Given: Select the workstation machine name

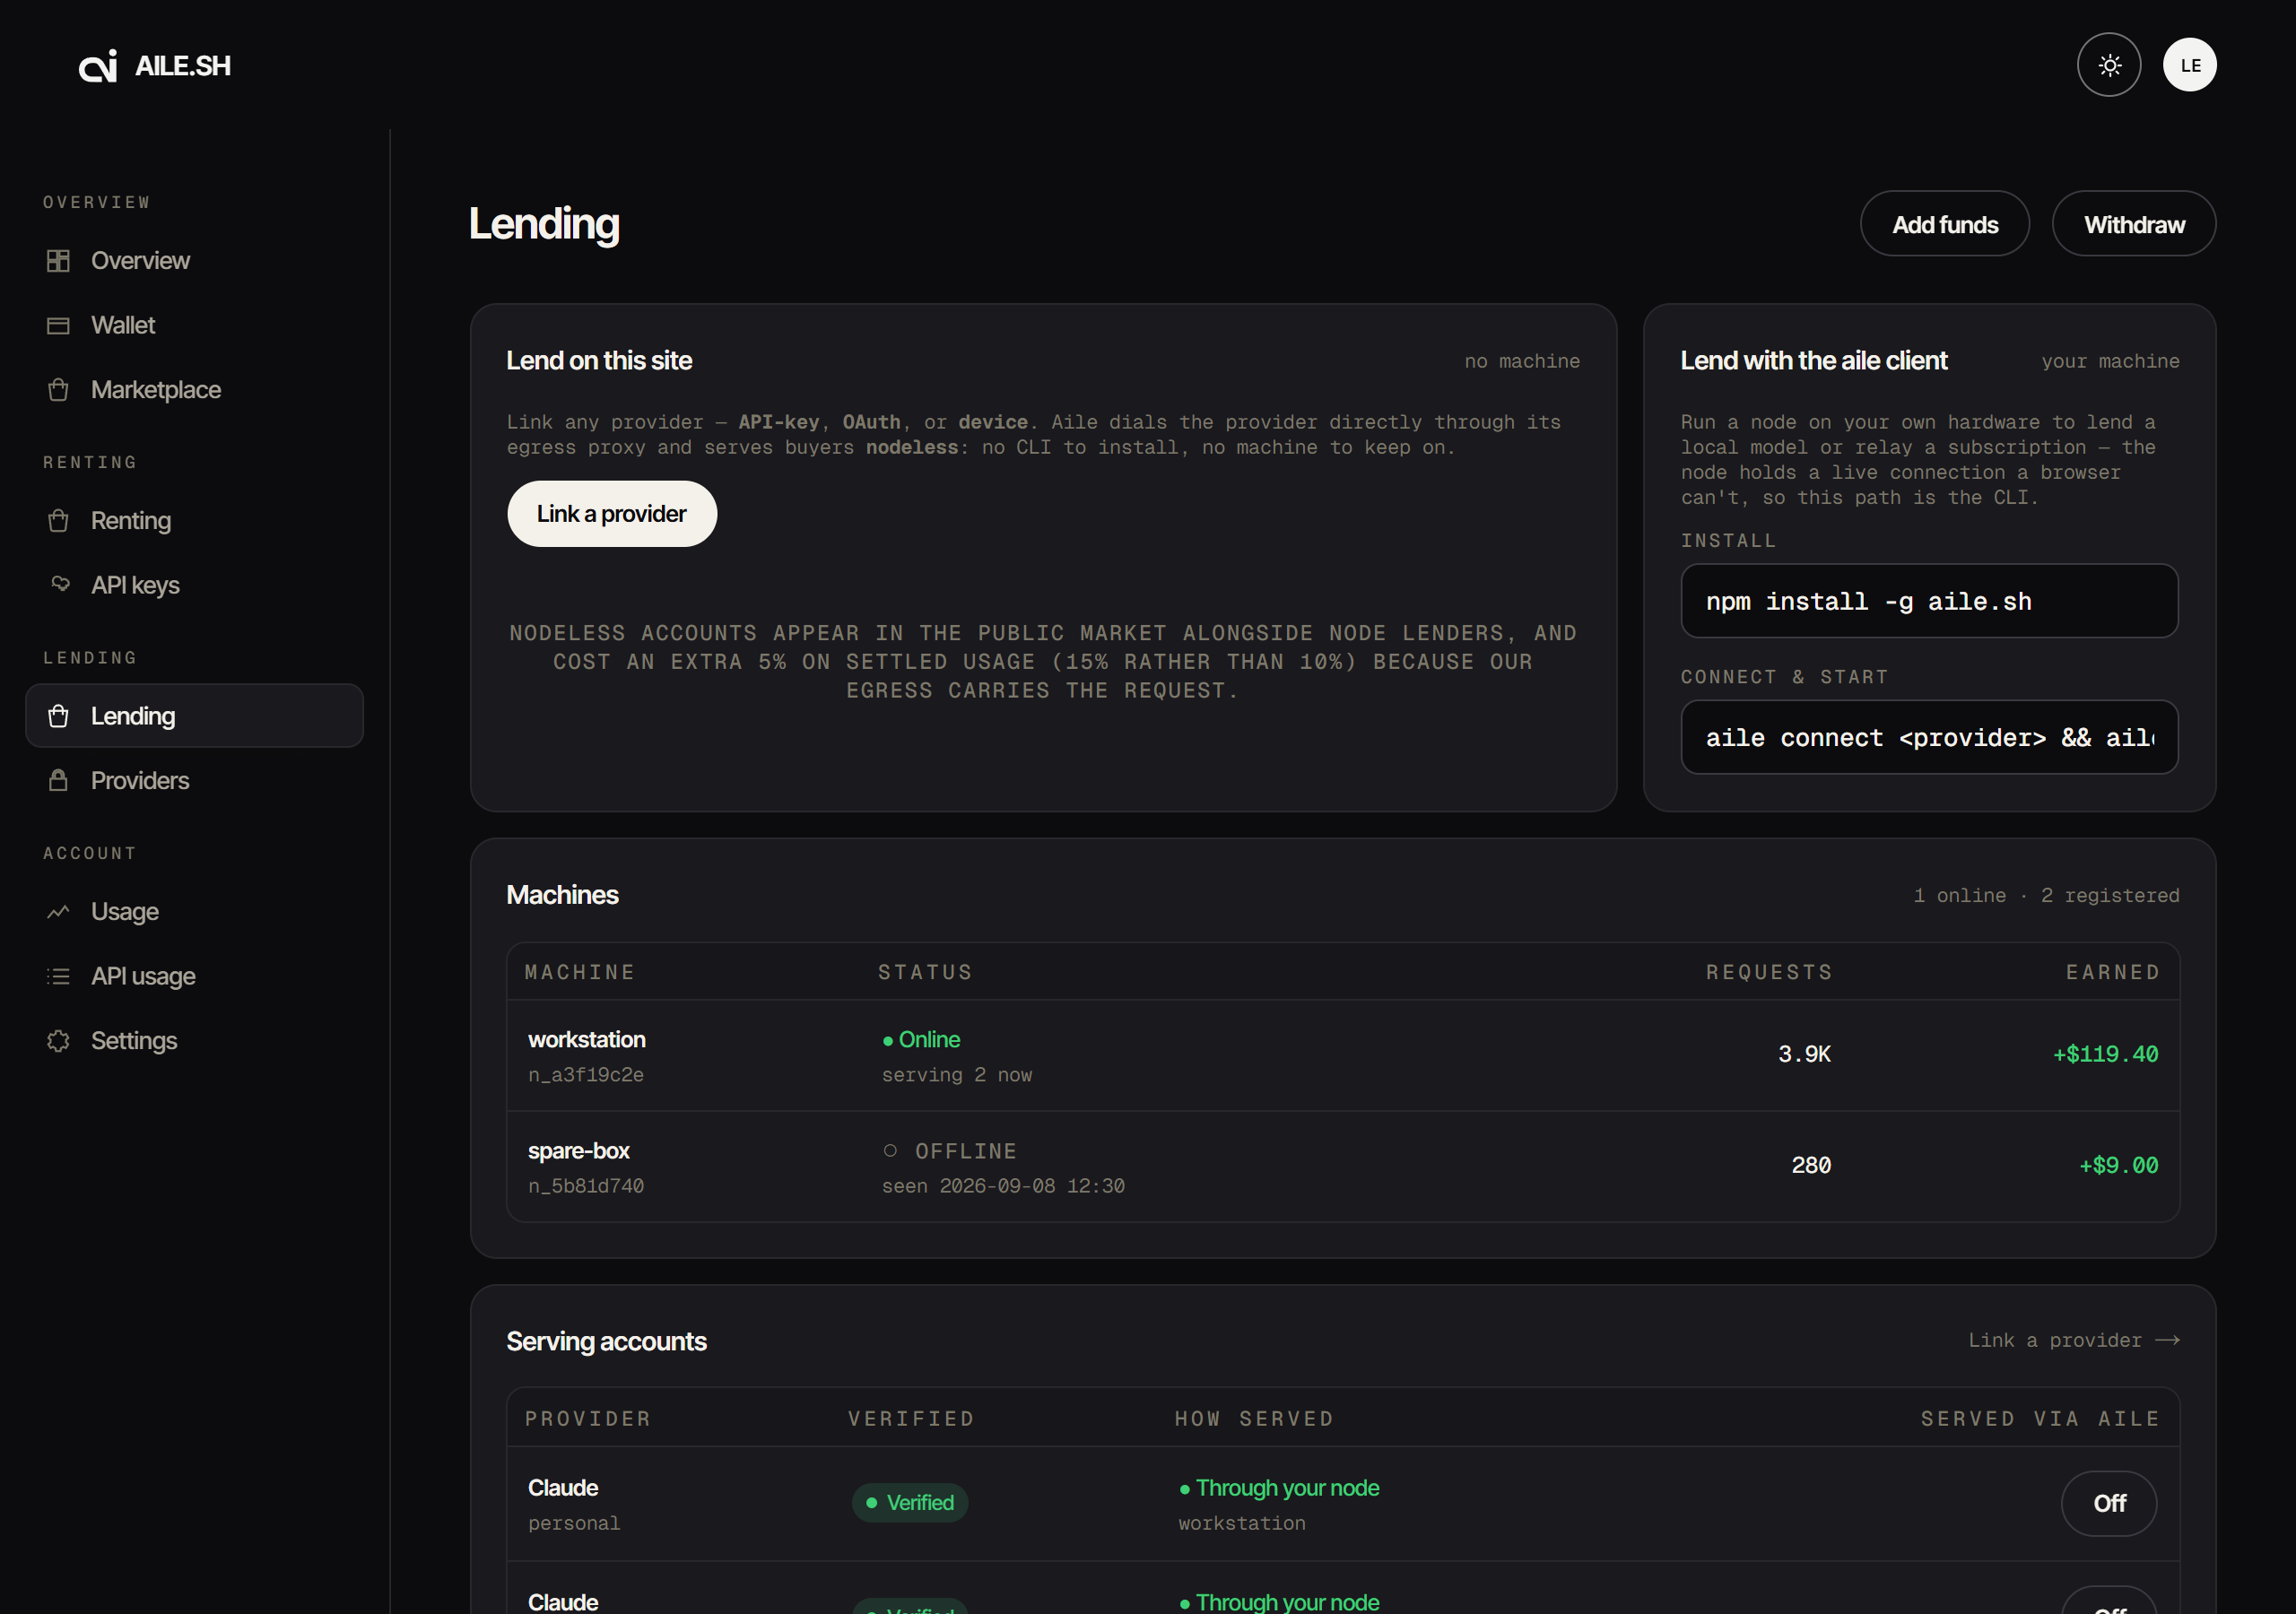Looking at the screenshot, I should 586,1040.
